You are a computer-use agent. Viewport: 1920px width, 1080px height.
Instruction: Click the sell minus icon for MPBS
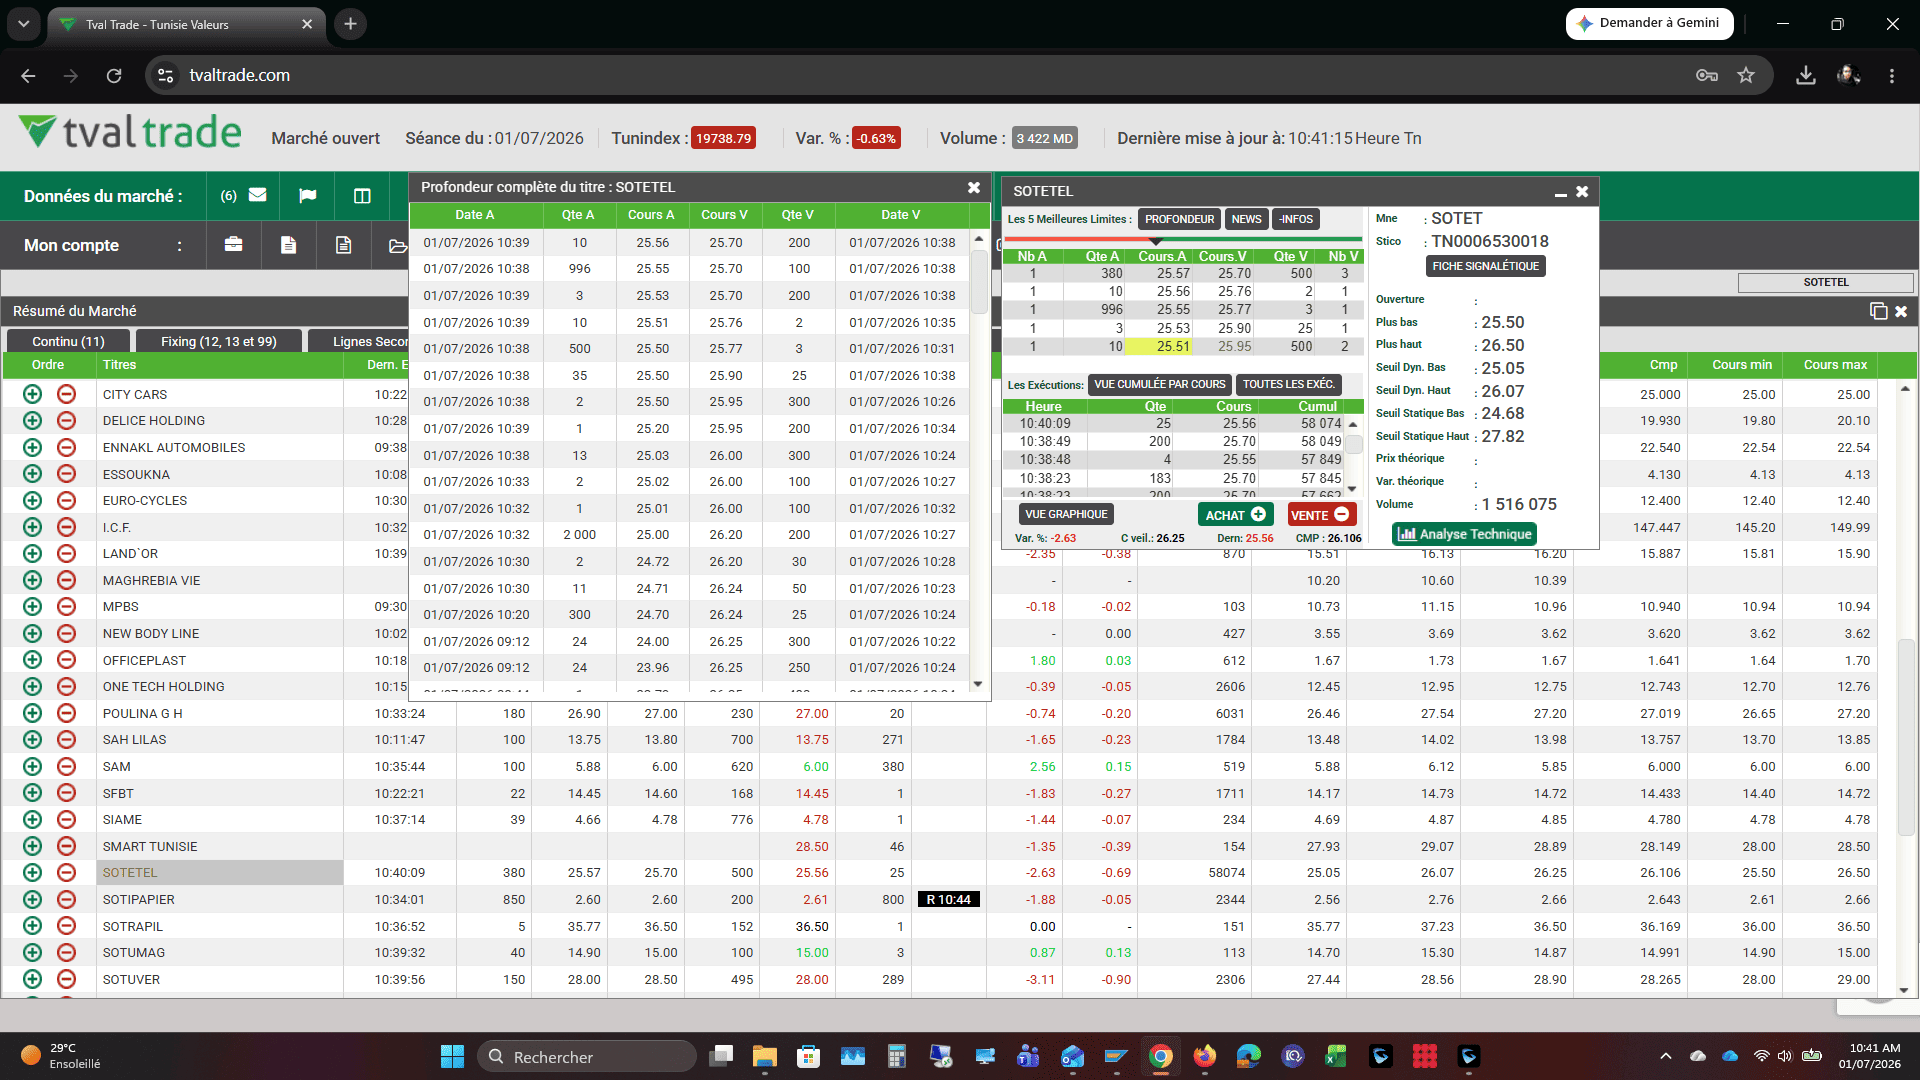point(66,606)
